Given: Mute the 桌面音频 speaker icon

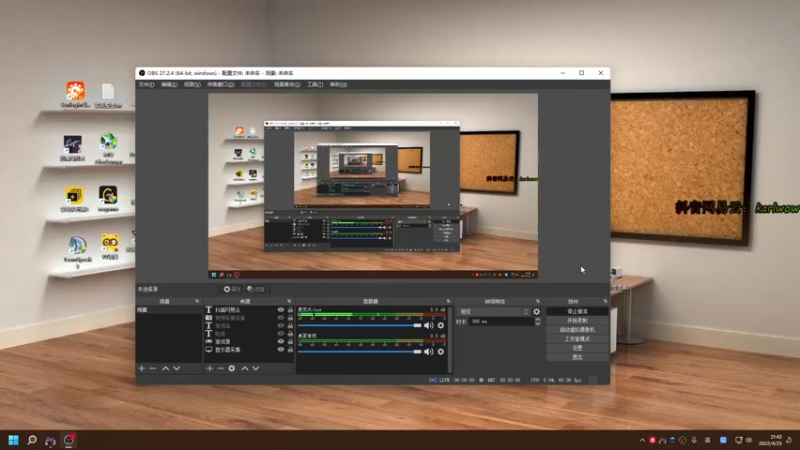Looking at the screenshot, I should tap(429, 352).
